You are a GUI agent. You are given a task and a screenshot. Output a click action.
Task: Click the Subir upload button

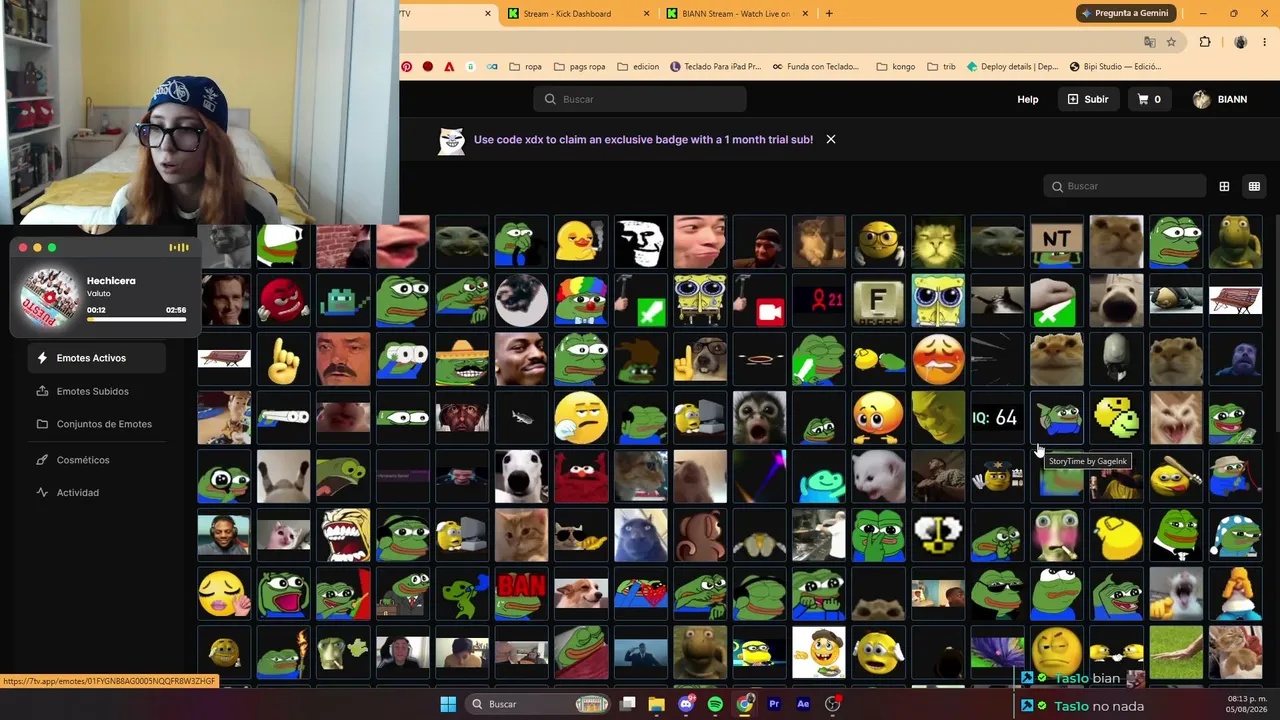tap(1088, 99)
